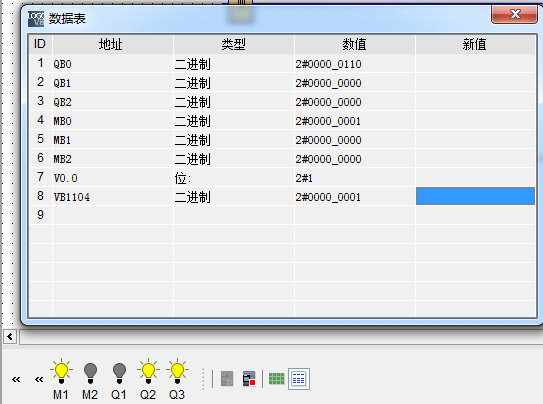Viewport: 543px width, 404px height.
Task: Open the green grid table icon
Action: click(276, 379)
